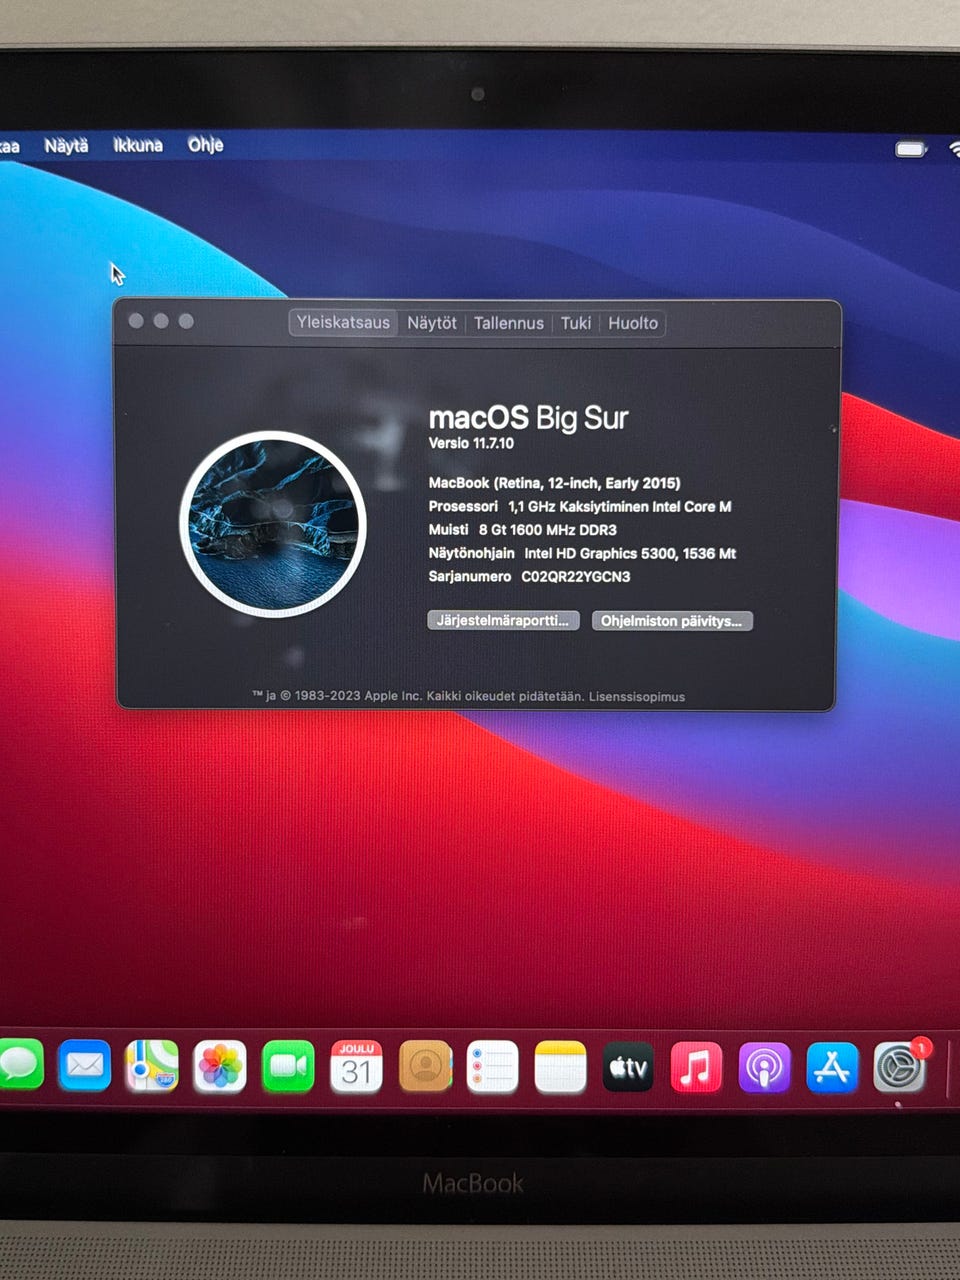Minimize the About This Mac window
Viewport: 960px width, 1280px height.
161,321
